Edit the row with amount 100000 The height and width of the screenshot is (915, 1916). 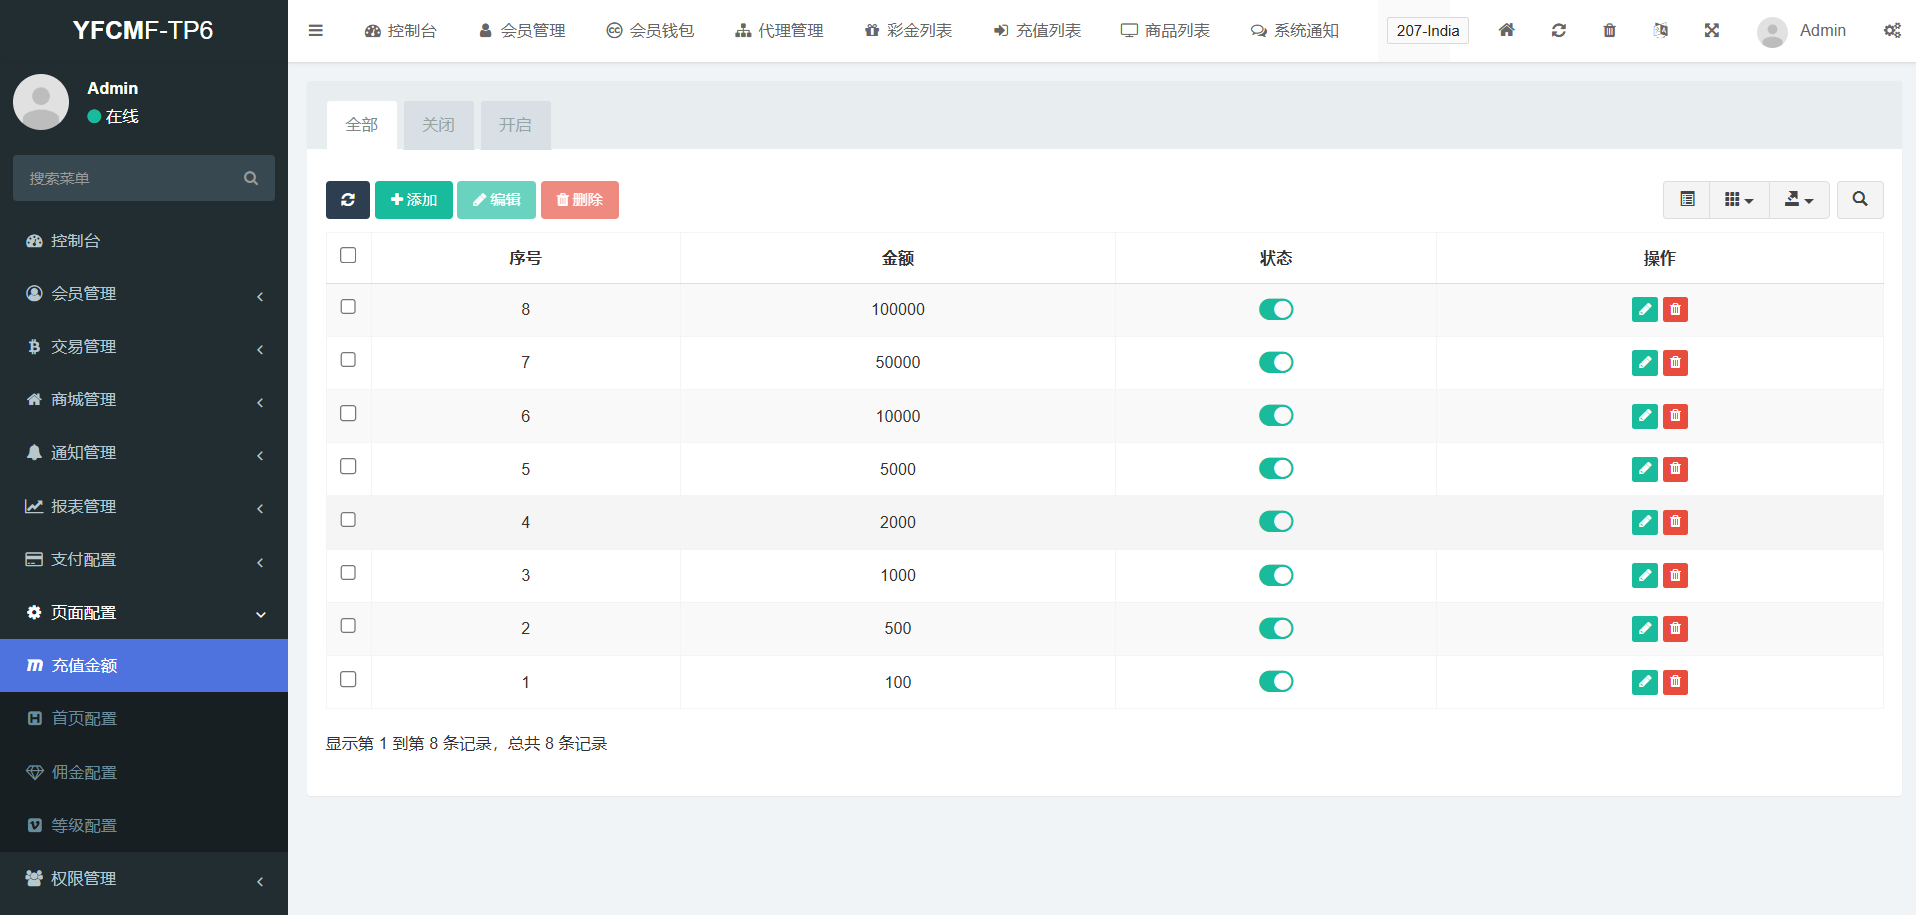tap(1644, 310)
